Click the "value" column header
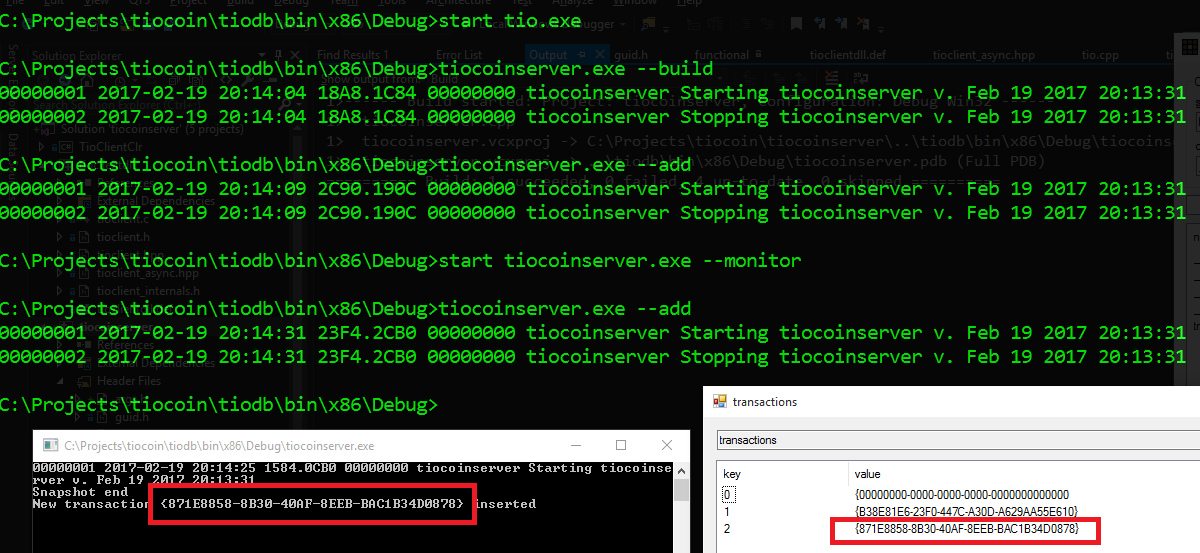This screenshot has height=553, width=1200. [867, 474]
